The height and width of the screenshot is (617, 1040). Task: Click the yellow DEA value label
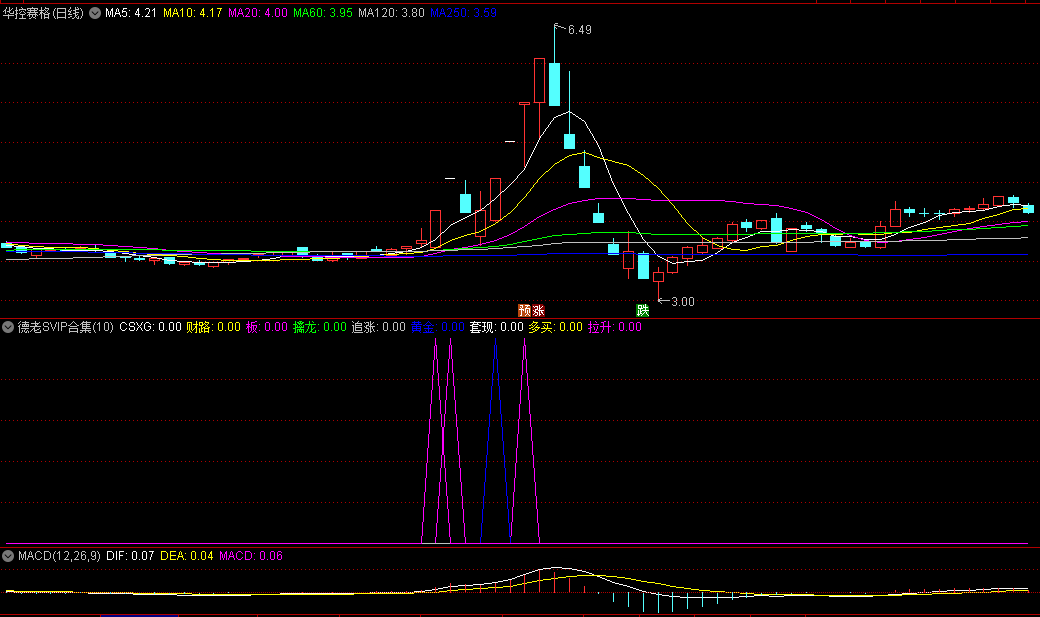coord(186,555)
